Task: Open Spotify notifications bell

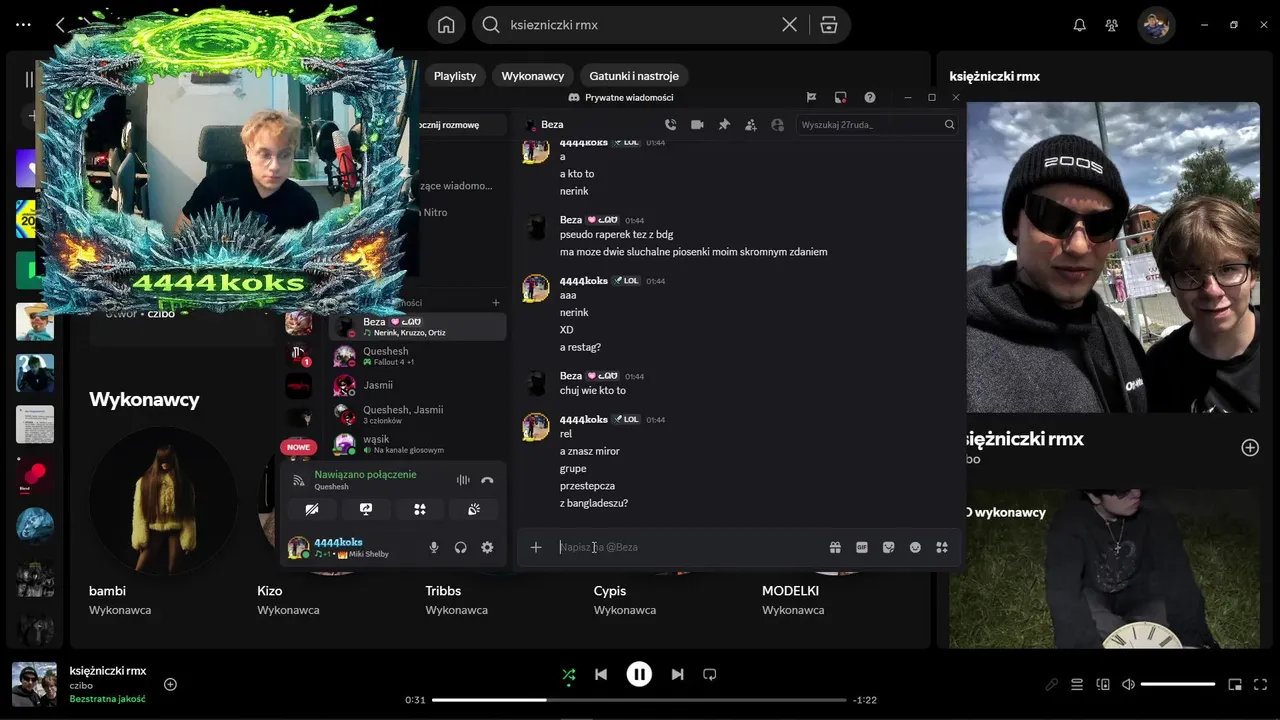Action: click(x=1079, y=25)
